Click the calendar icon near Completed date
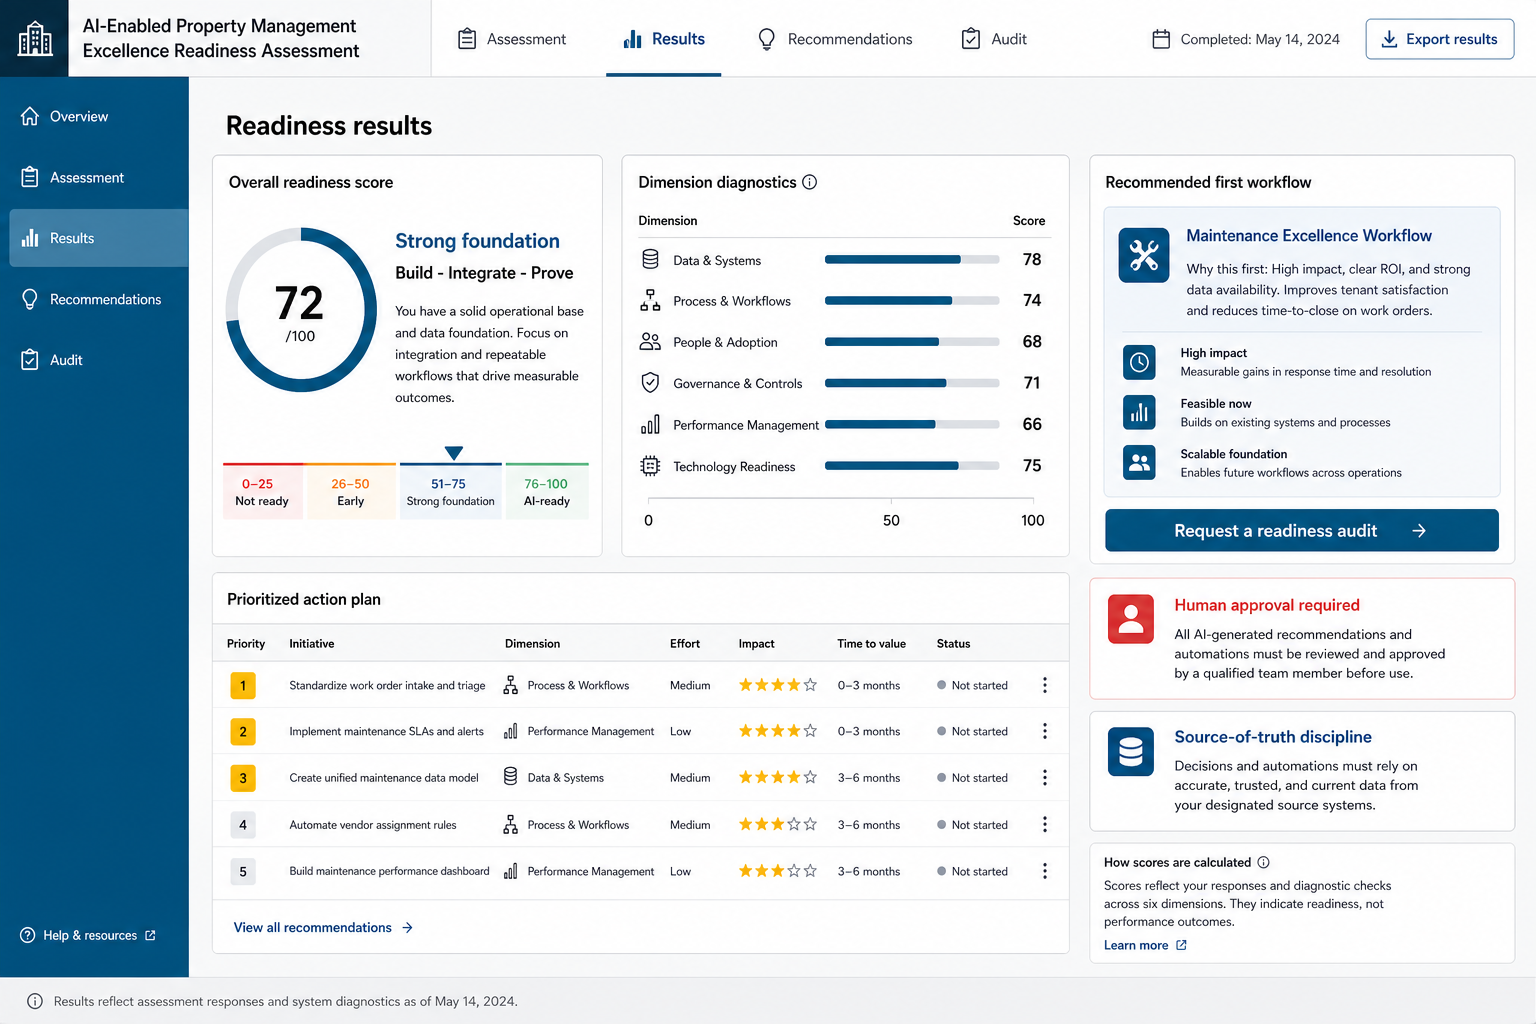The width and height of the screenshot is (1536, 1024). [x=1161, y=39]
